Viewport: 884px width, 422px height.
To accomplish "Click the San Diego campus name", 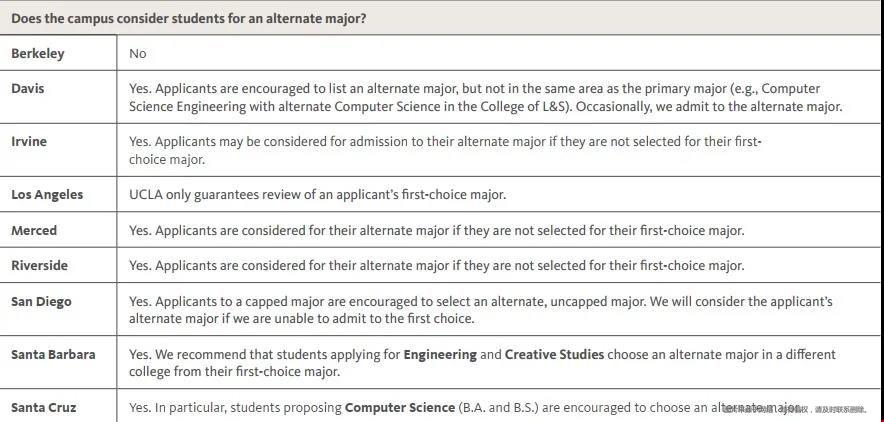I will (41, 301).
